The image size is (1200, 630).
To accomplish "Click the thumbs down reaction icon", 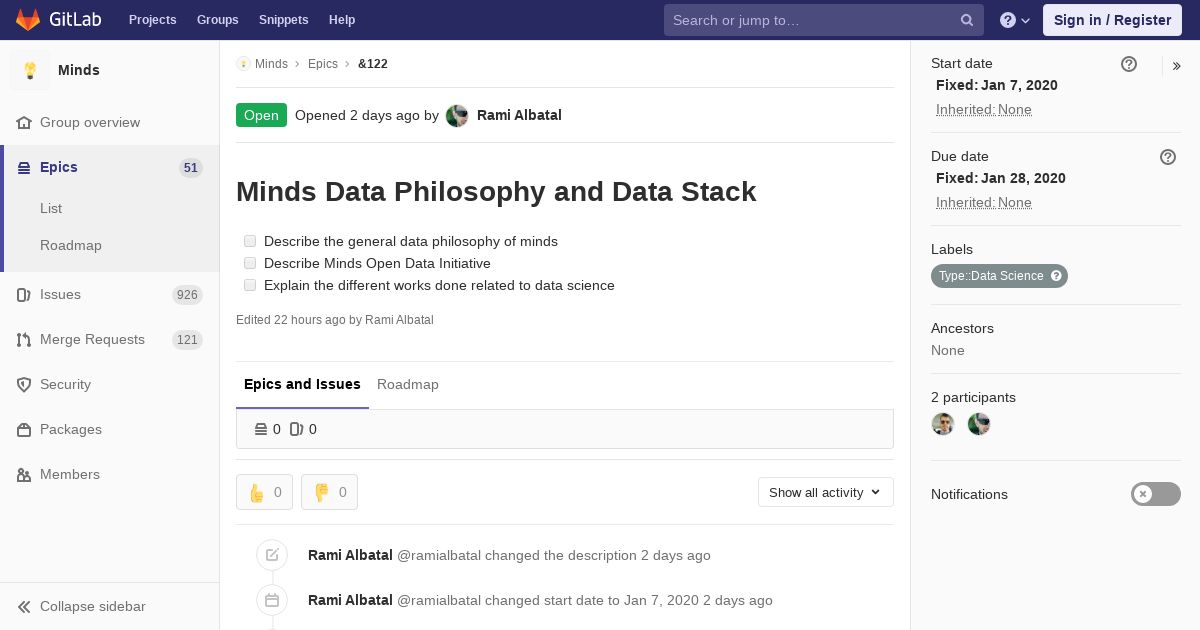I will coord(321,492).
